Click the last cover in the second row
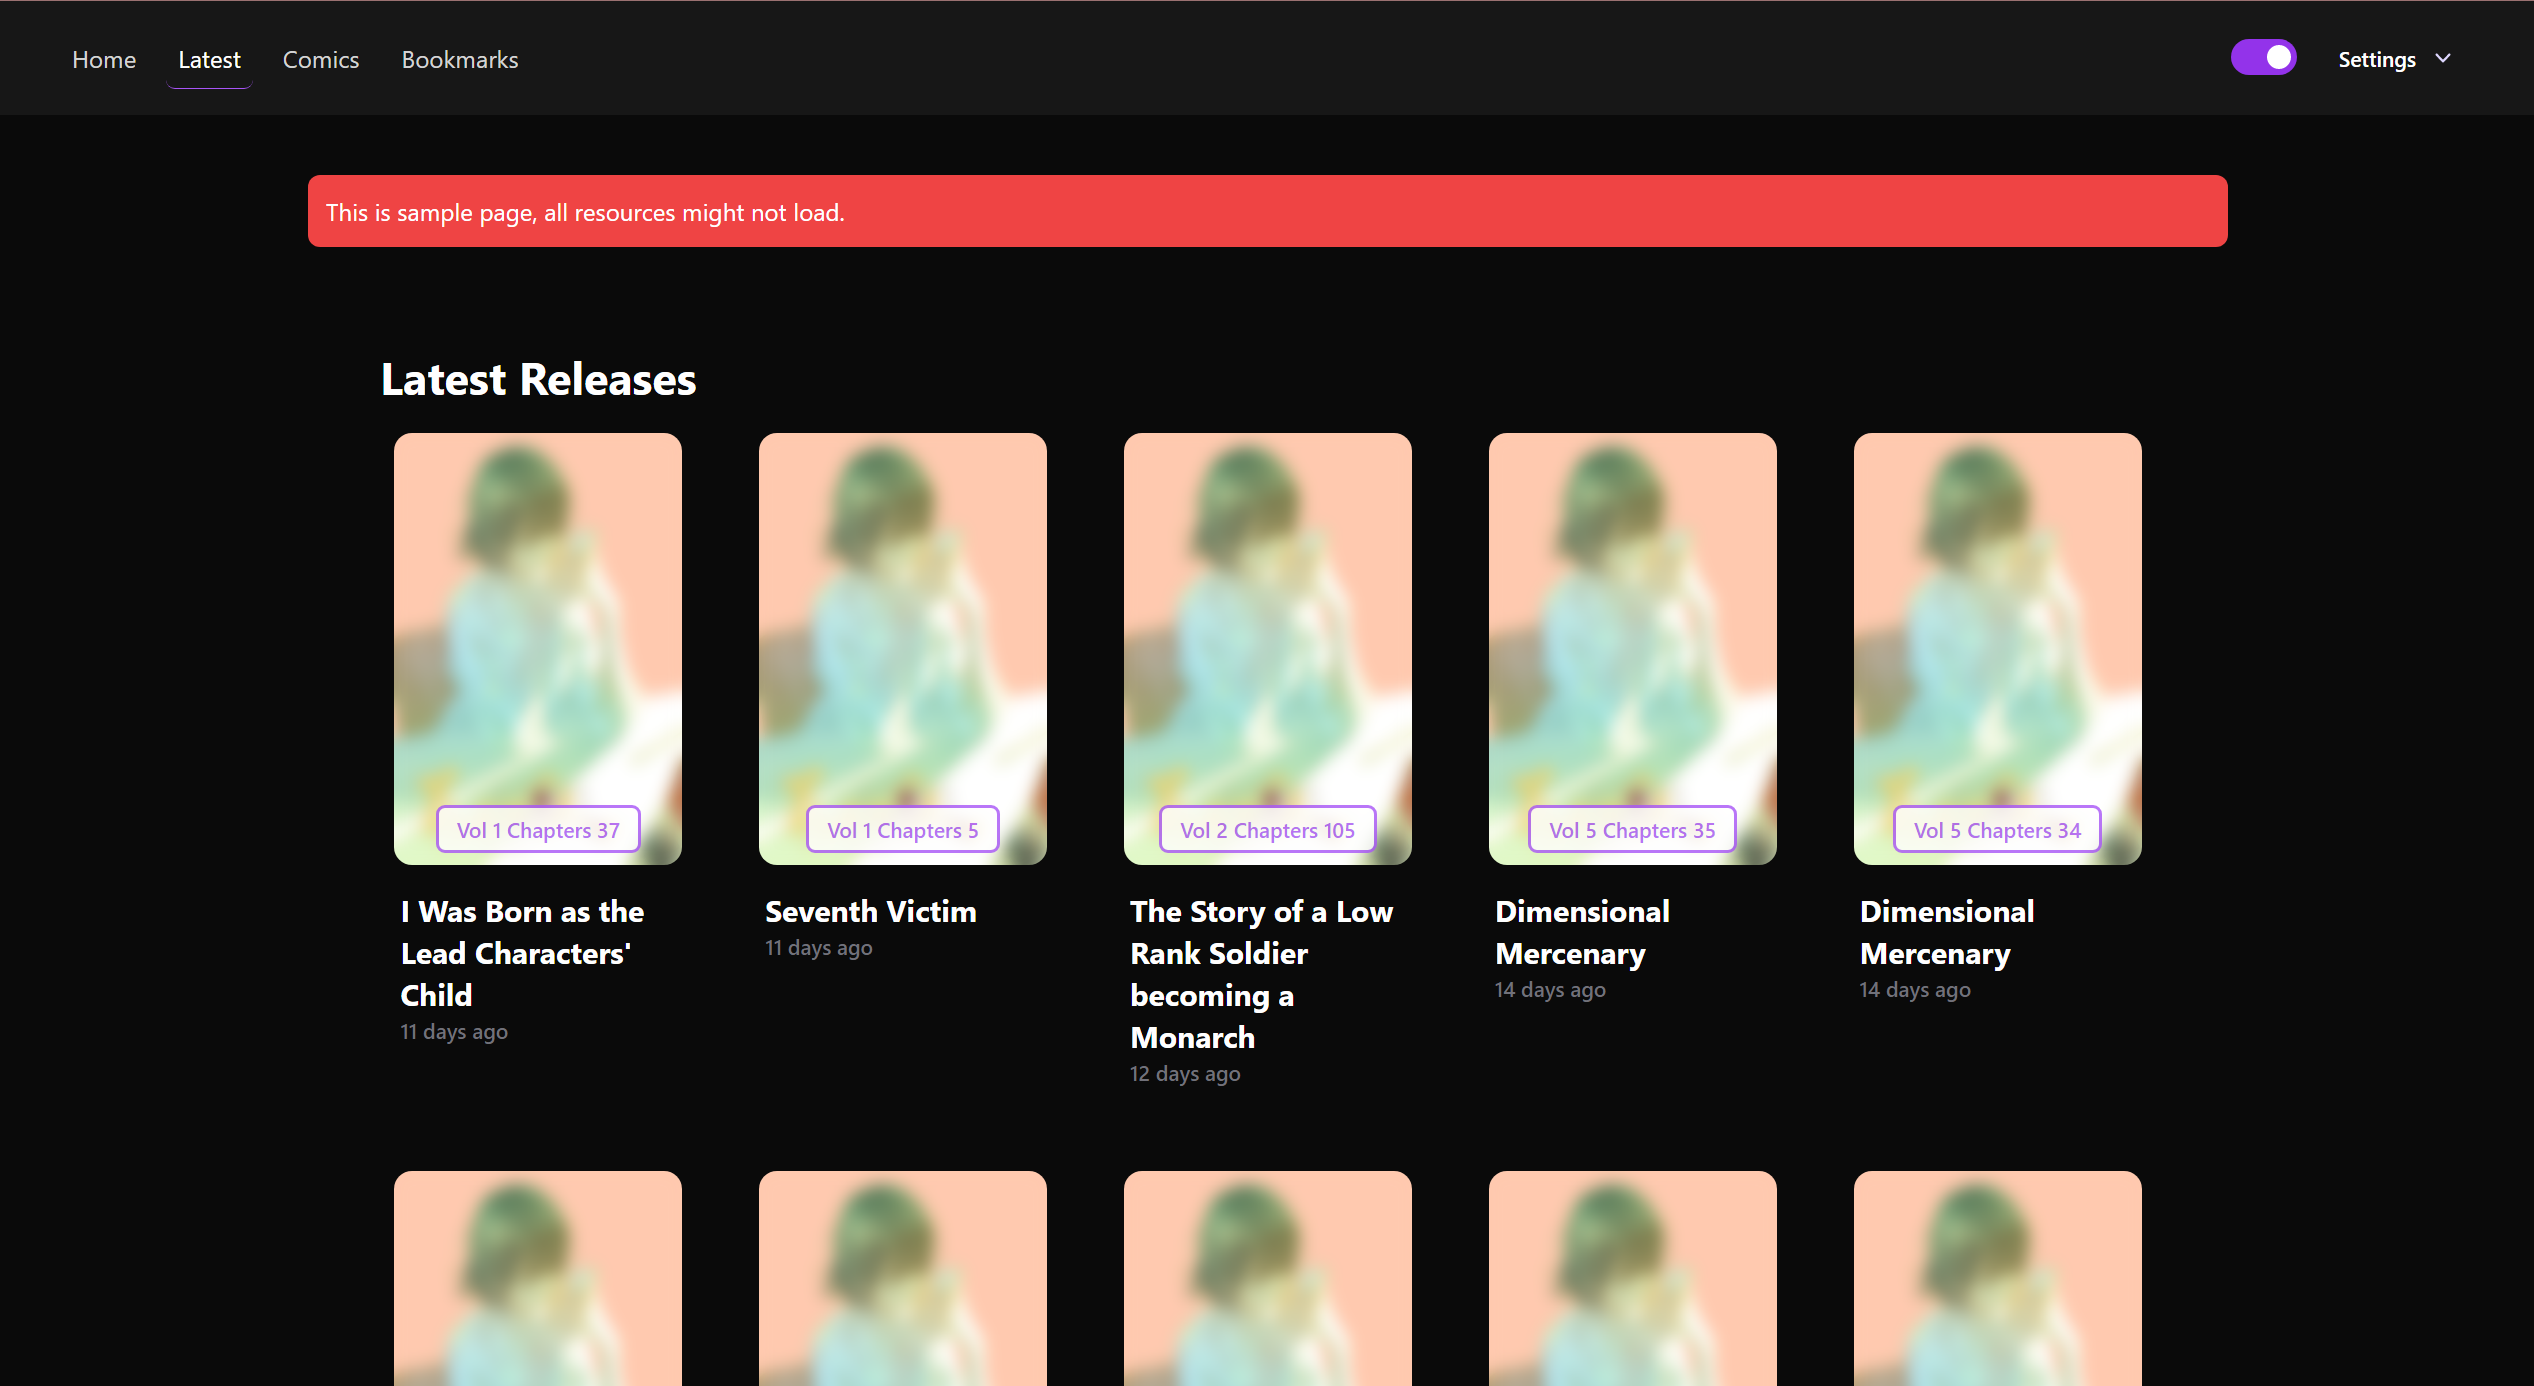Screen dimensions: 2534x1386 click(1997, 1280)
